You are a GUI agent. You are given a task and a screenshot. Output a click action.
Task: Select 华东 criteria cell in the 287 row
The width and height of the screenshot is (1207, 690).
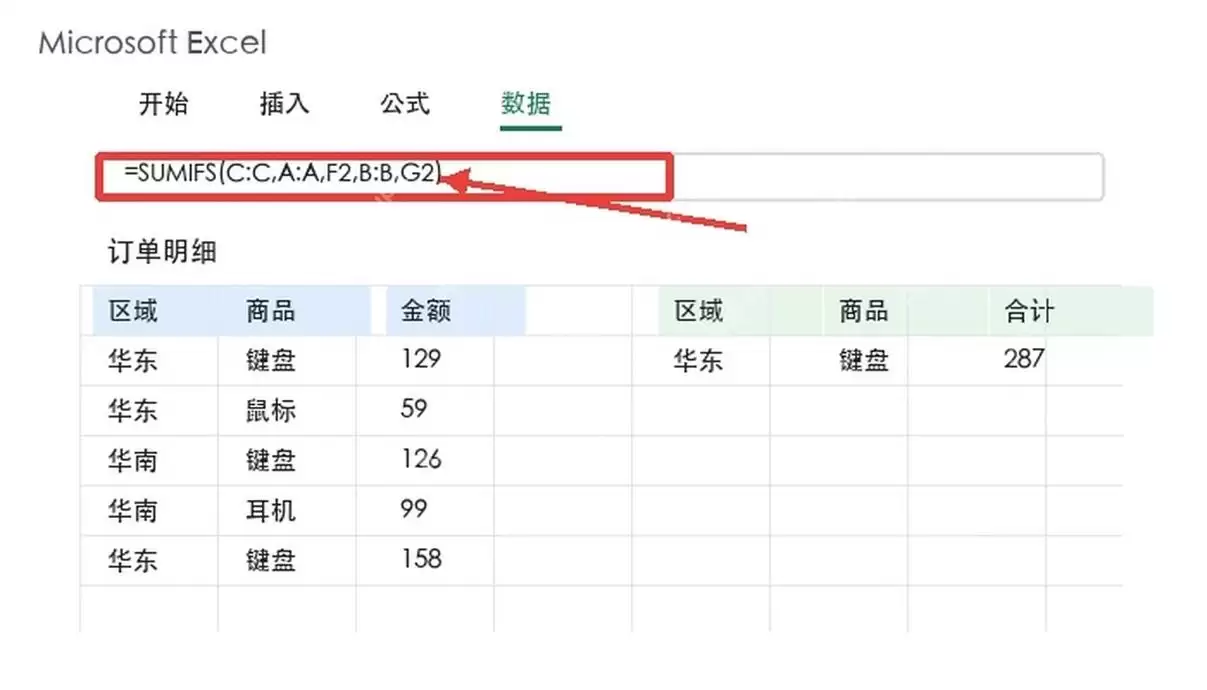pyautogui.click(x=699, y=361)
